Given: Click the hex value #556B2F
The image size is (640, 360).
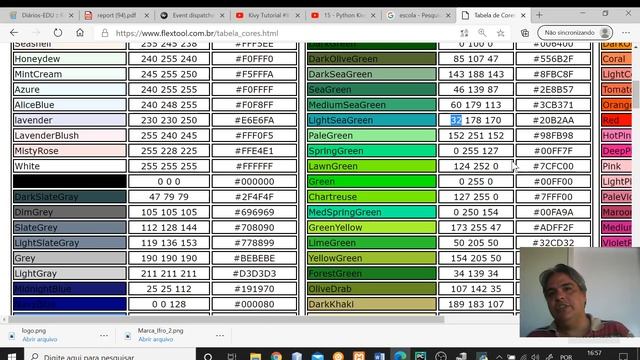Looking at the screenshot, I should coord(553,59).
